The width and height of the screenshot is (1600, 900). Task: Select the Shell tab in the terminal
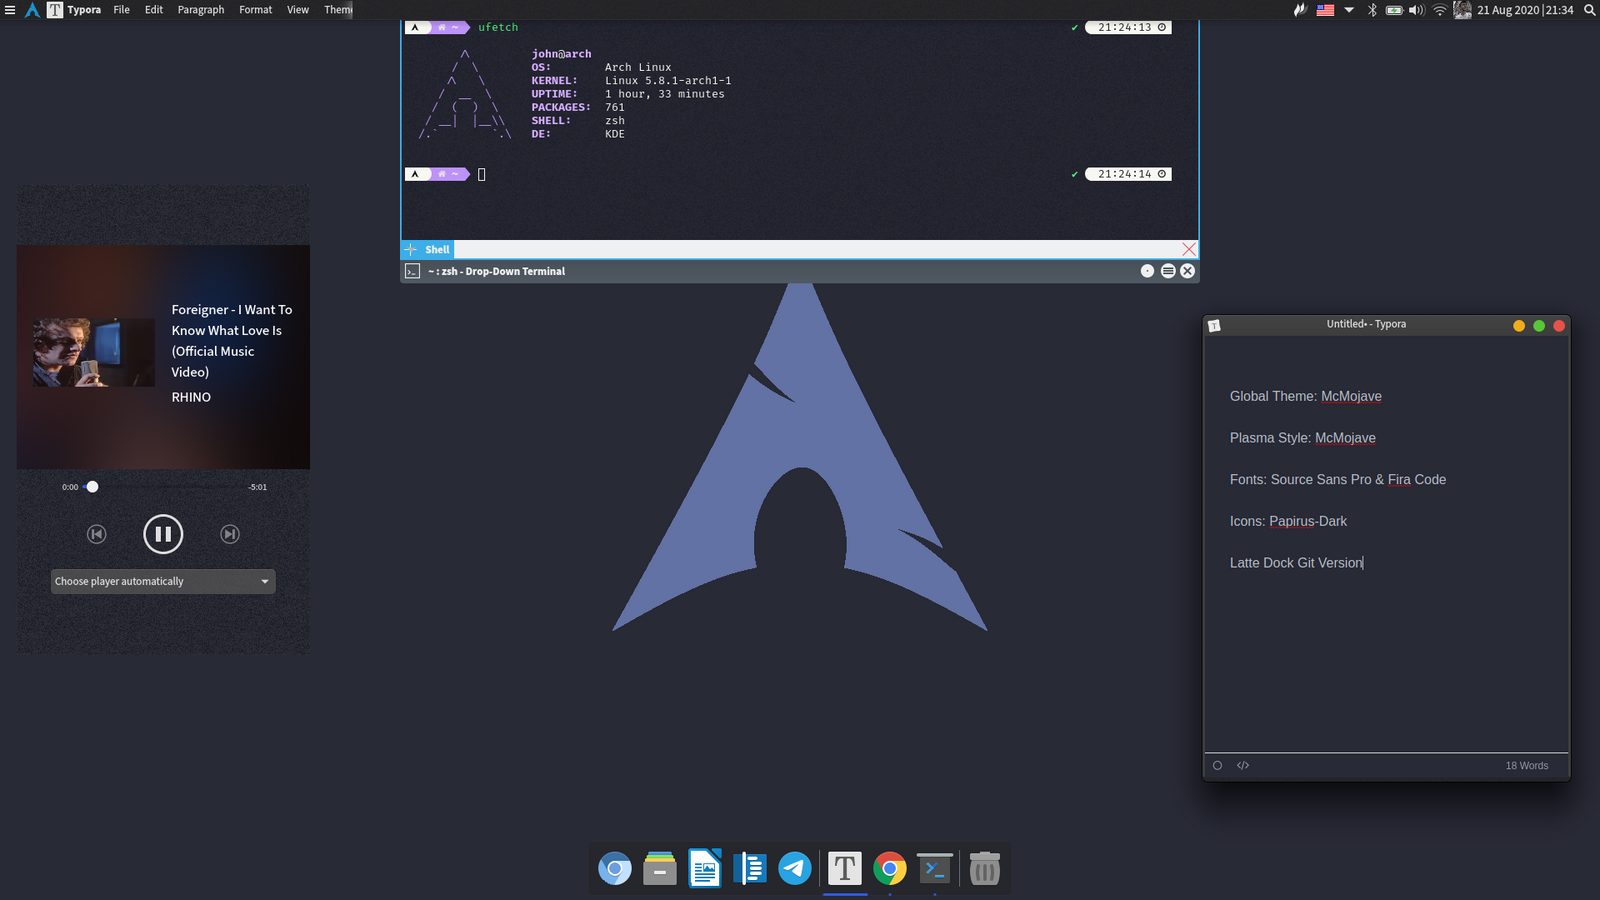(437, 249)
